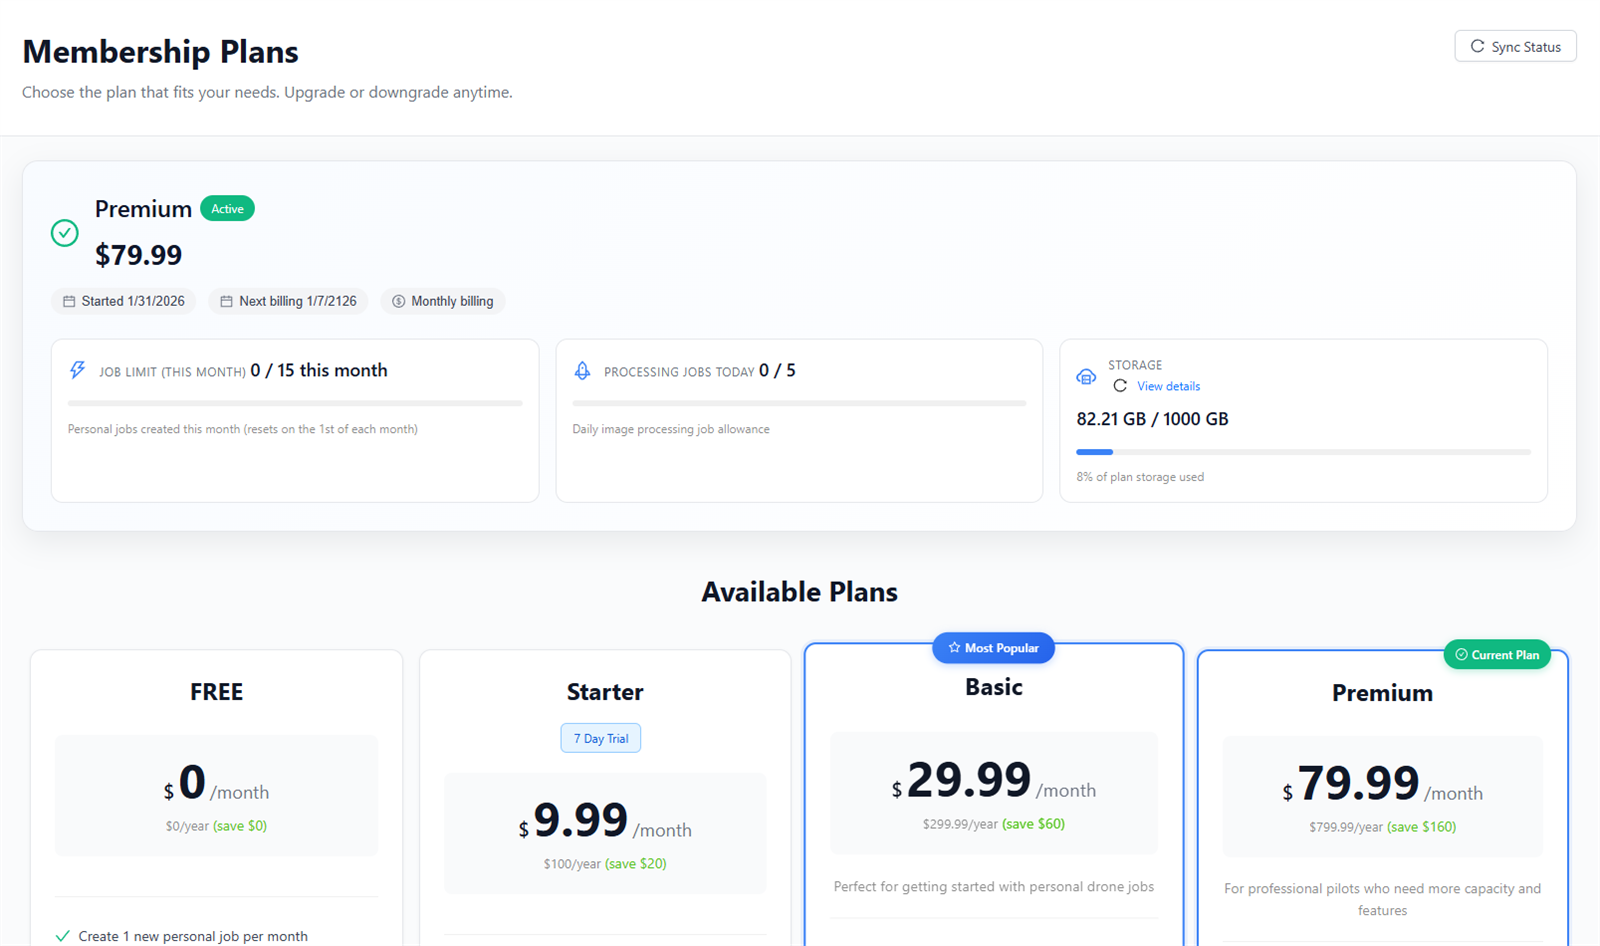Click the star icon in Most Popular badge

tap(954, 648)
